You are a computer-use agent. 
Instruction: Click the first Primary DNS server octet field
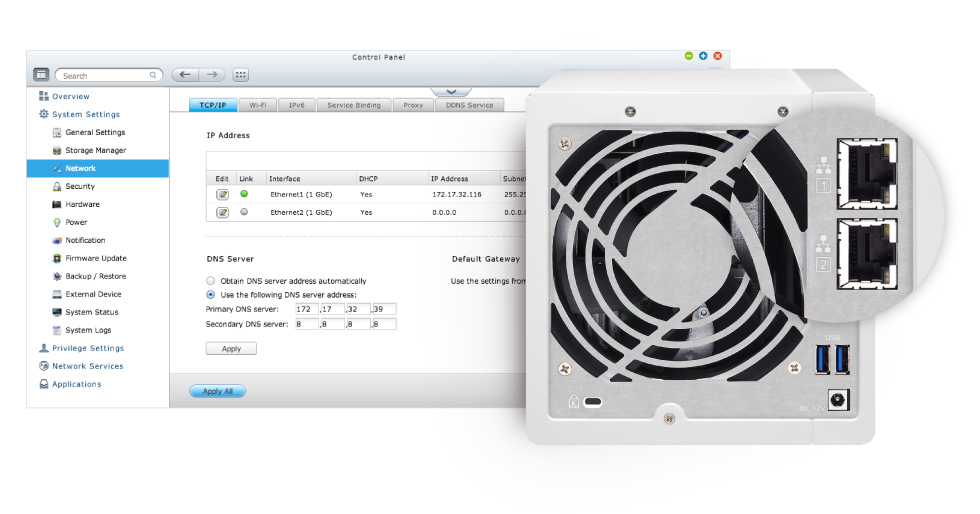tap(307, 309)
